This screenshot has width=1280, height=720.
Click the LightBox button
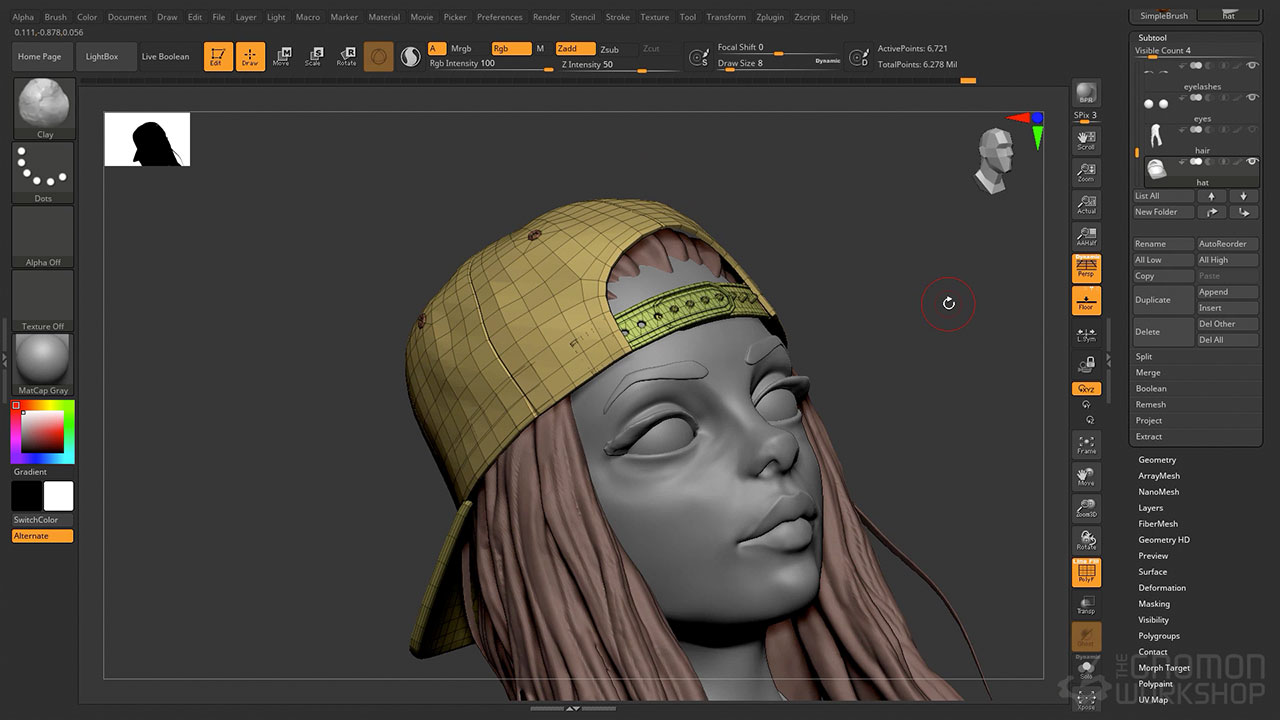pyautogui.click(x=102, y=57)
